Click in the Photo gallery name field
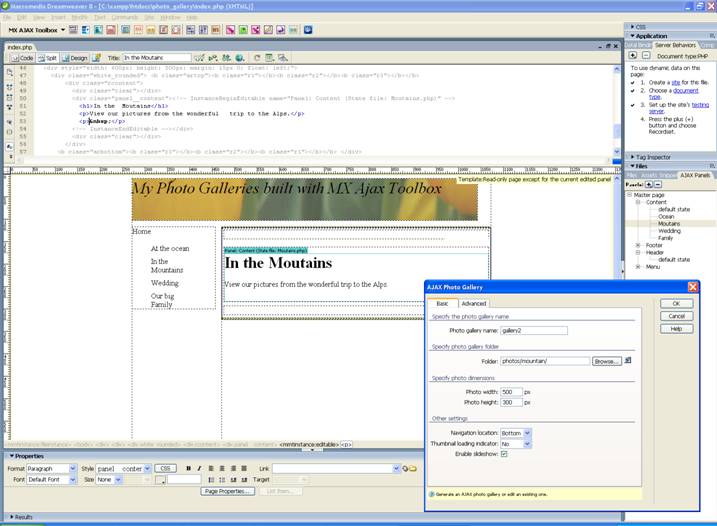717x526 pixels. point(534,330)
